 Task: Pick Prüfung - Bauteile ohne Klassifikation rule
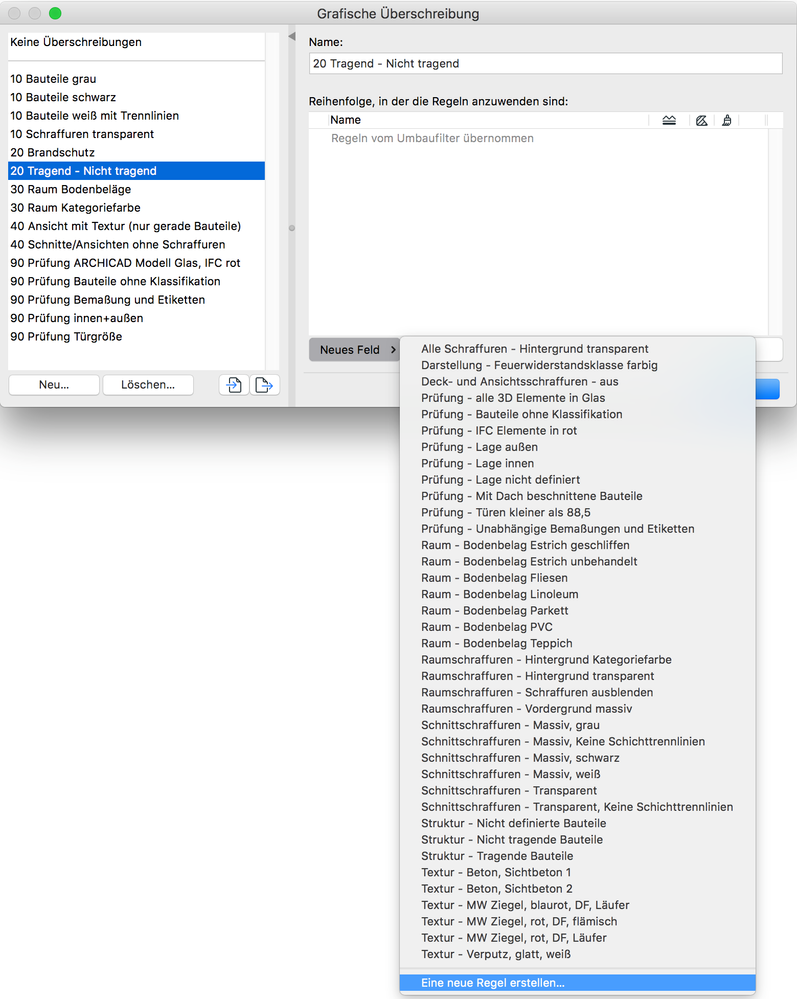click(x=521, y=414)
